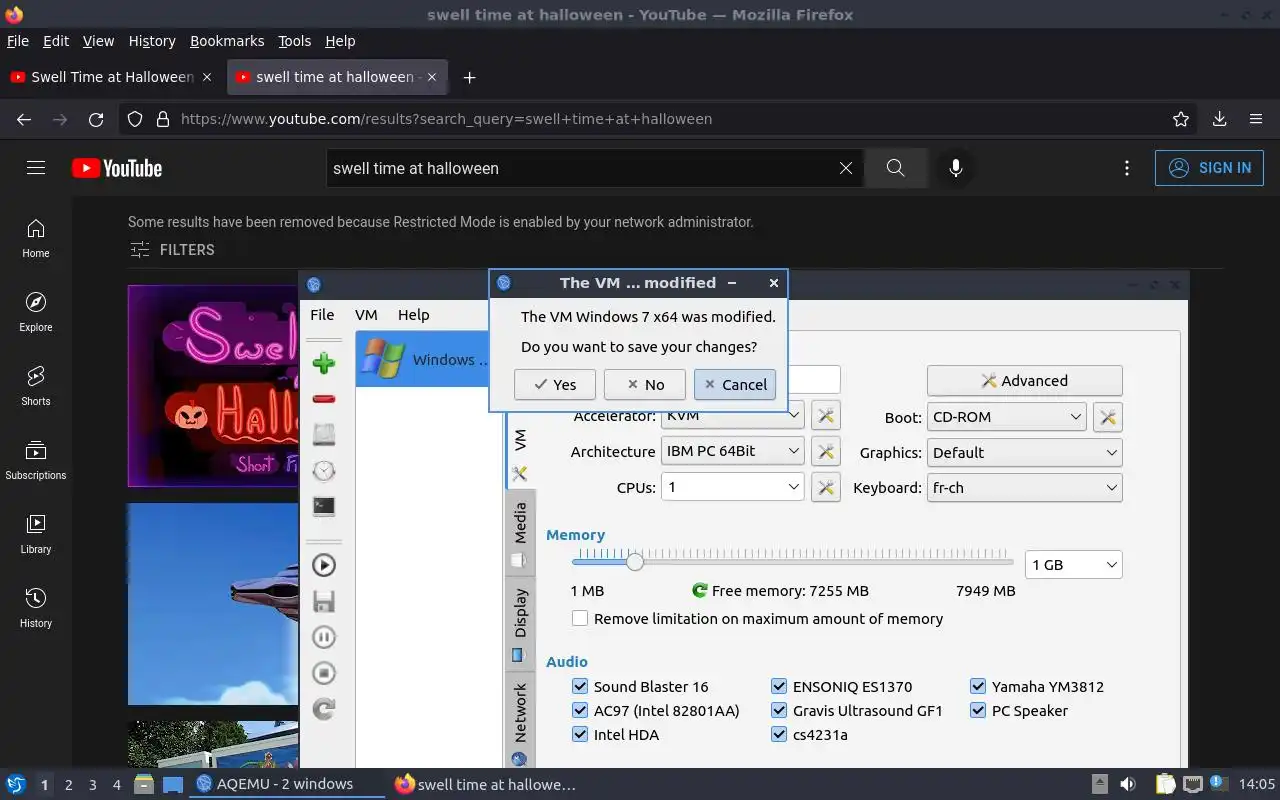This screenshot has height=800, width=1280.
Task: Toggle Gravis Ultrasound GF1 checkbox
Action: [779, 710]
